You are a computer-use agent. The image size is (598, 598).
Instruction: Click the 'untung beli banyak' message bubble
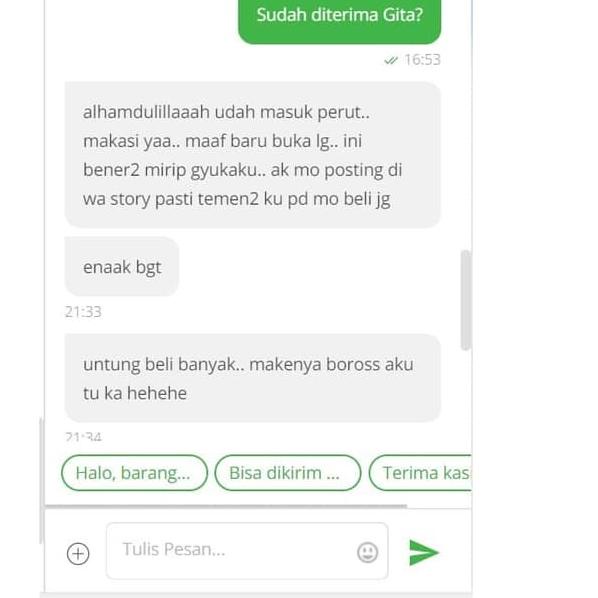point(253,378)
